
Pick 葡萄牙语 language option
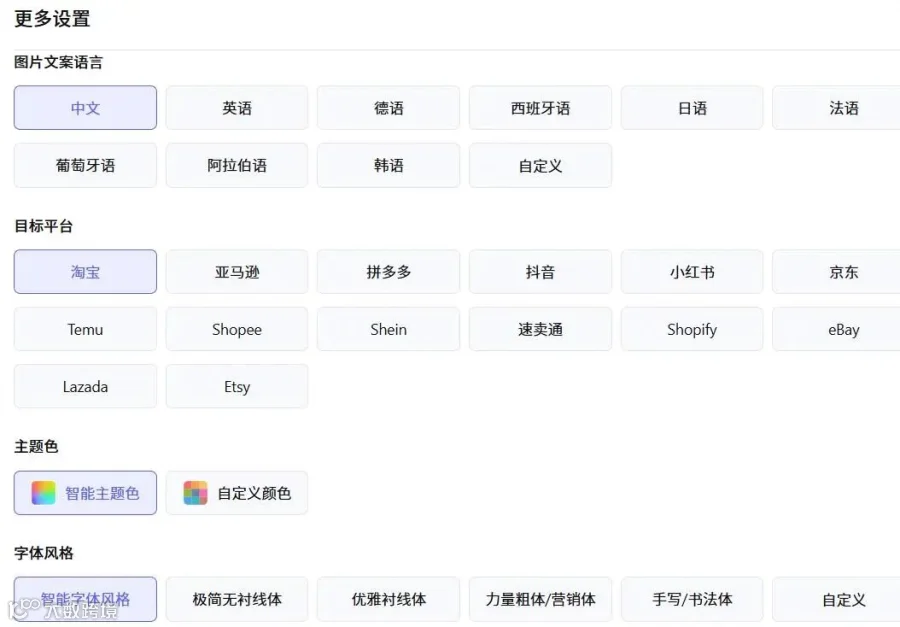click(x=85, y=165)
